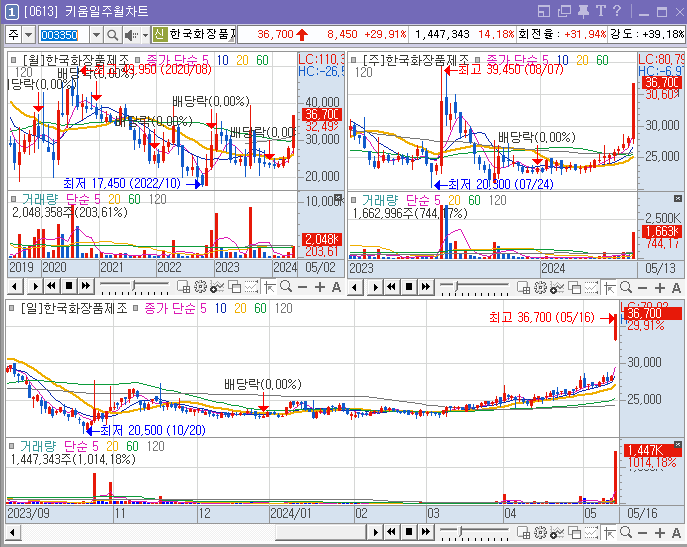Toggle the square marker before [월]한국화장품제조
The image size is (687, 547).
tap(14, 60)
